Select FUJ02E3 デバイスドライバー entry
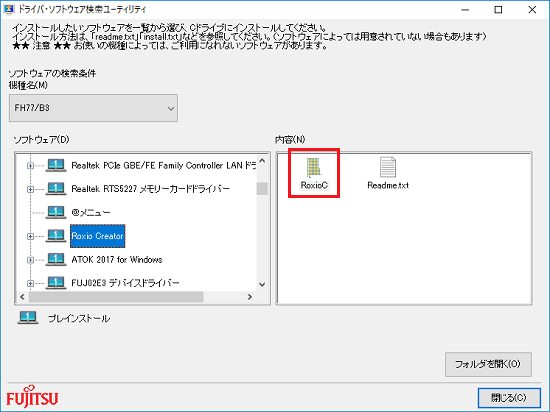The image size is (550, 412). pyautogui.click(x=125, y=283)
